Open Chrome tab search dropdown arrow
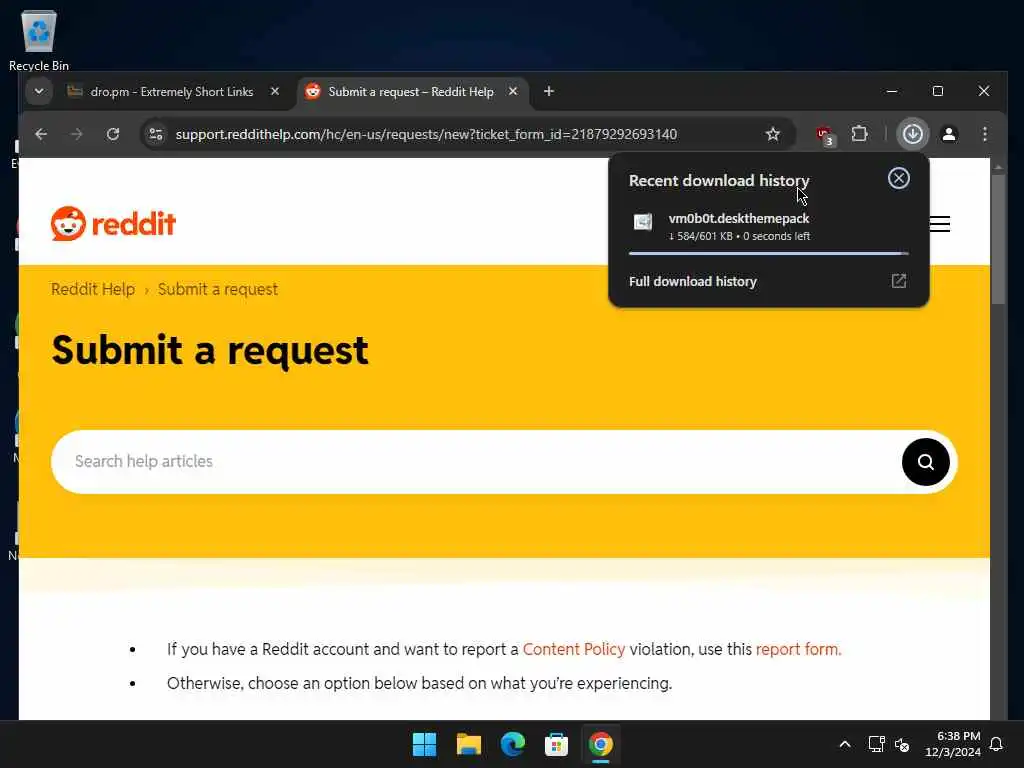1024x768 pixels. 39,91
